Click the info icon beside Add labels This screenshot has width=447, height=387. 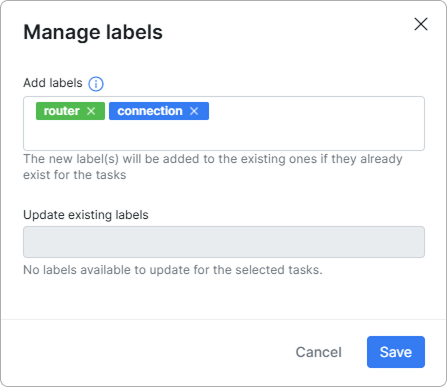click(96, 84)
